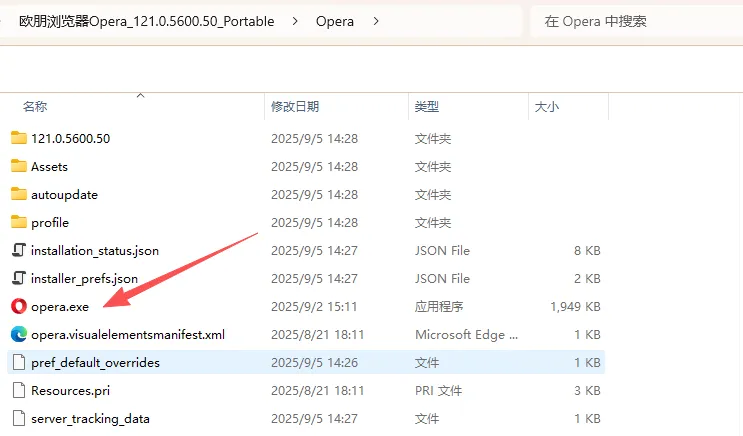Sort by the 名称 column header
Screen dimensions: 743x436
[35, 107]
